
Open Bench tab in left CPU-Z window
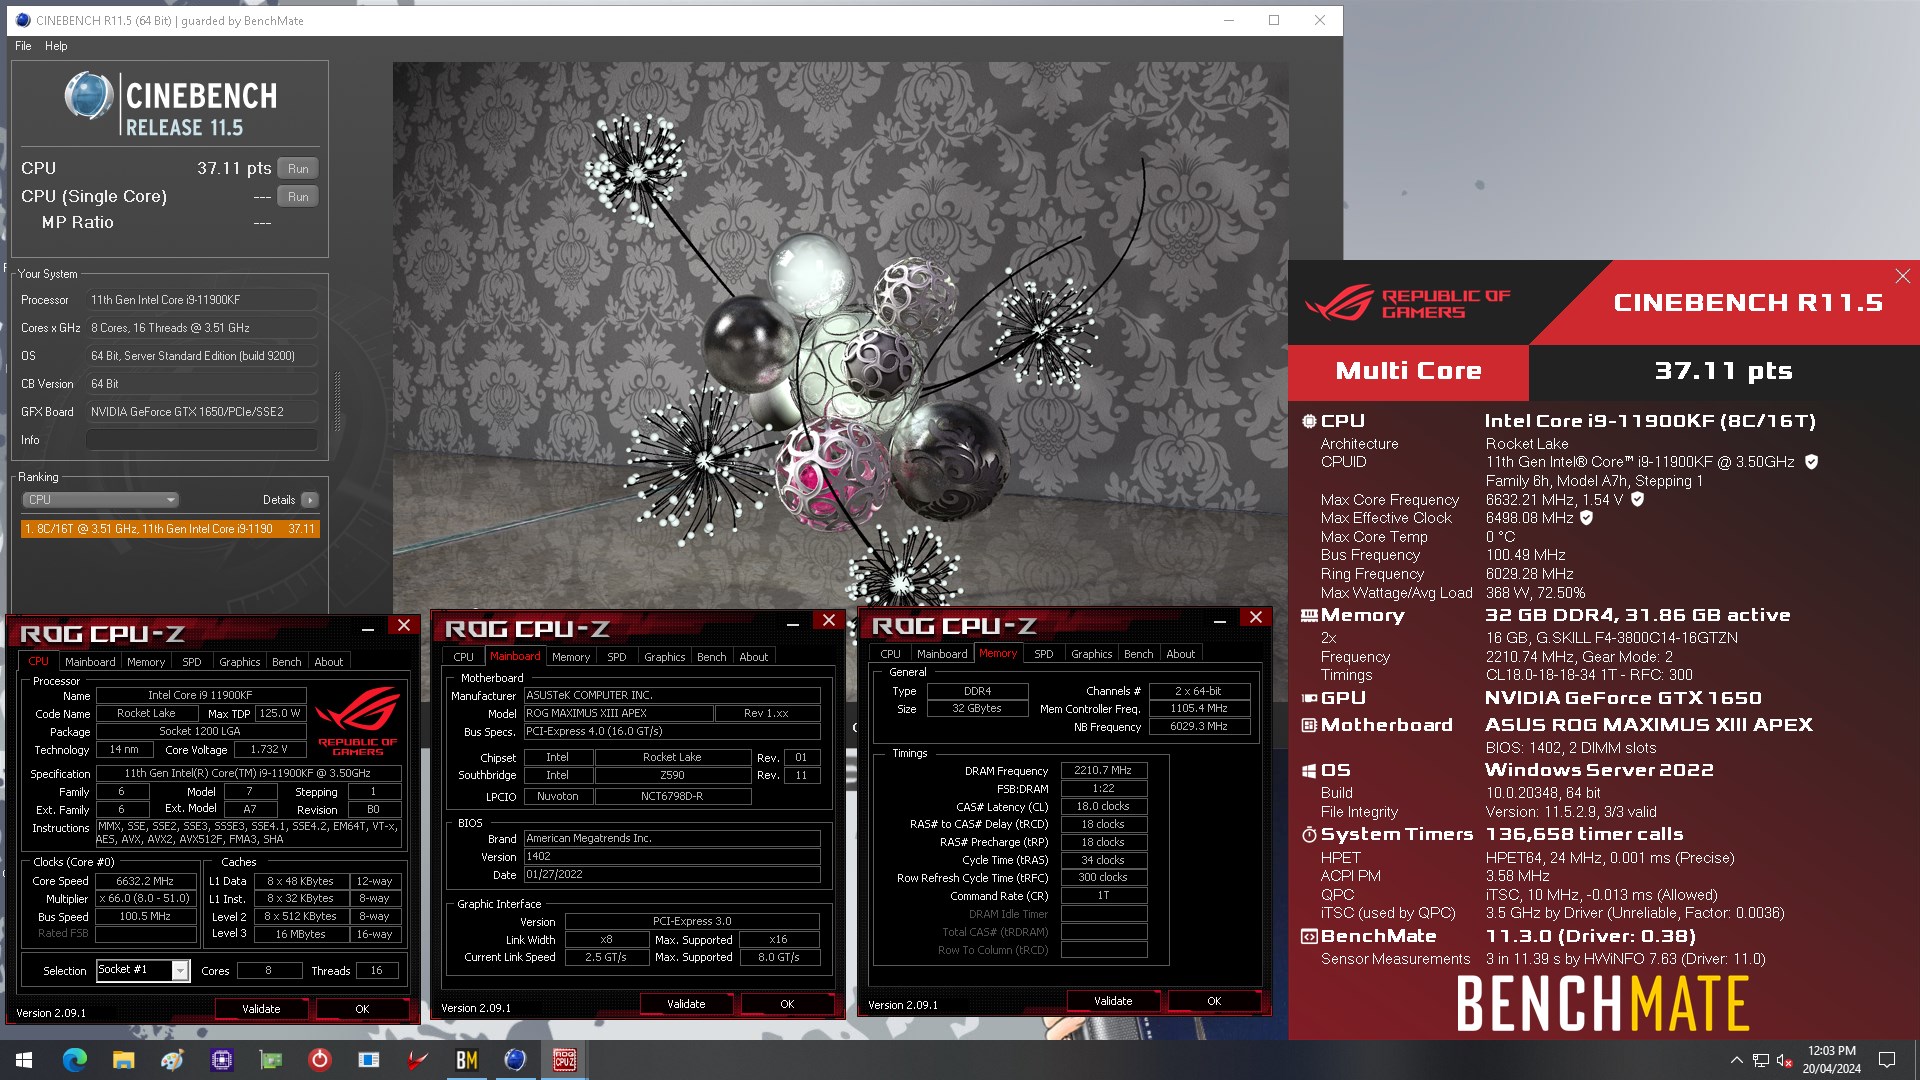pos(286,662)
